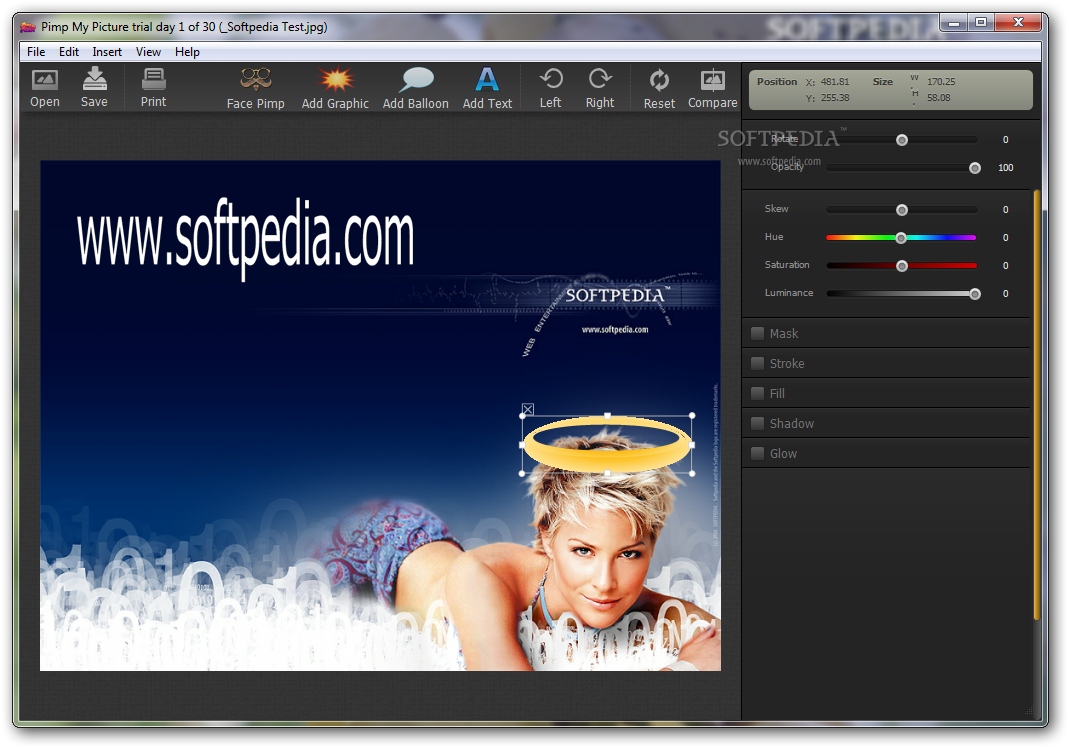Click the top-right handle of the halo selection

pyautogui.click(x=692, y=415)
